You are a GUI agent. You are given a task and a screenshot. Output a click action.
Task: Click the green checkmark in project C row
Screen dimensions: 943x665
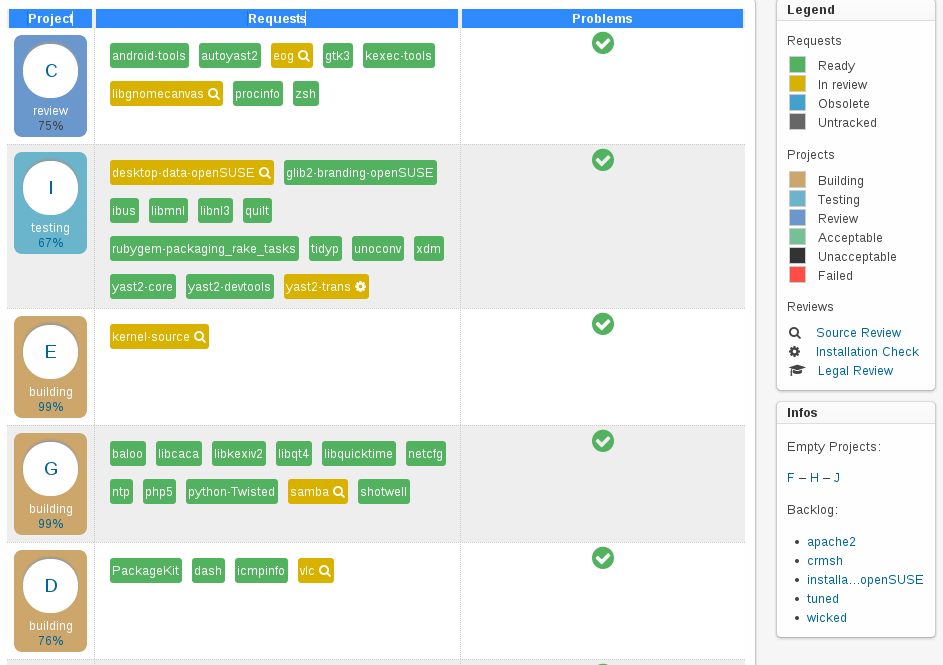point(603,43)
